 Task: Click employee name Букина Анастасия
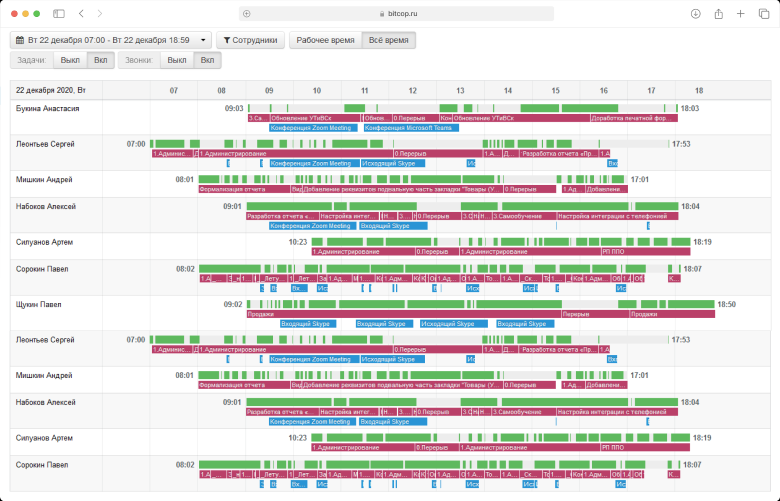point(47,108)
